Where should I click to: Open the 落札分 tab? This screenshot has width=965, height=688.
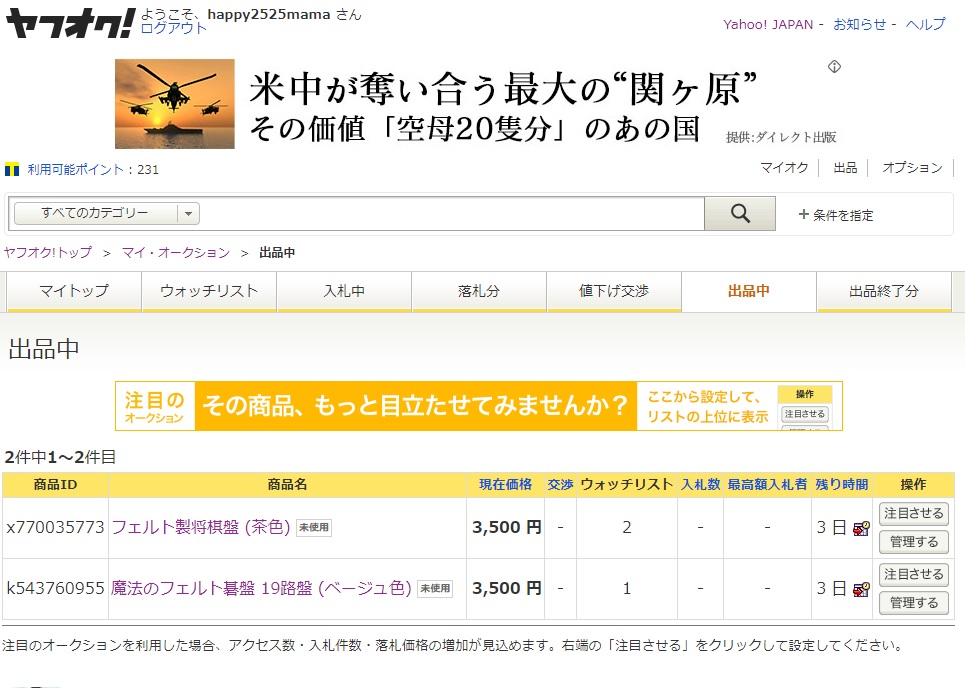pos(479,291)
